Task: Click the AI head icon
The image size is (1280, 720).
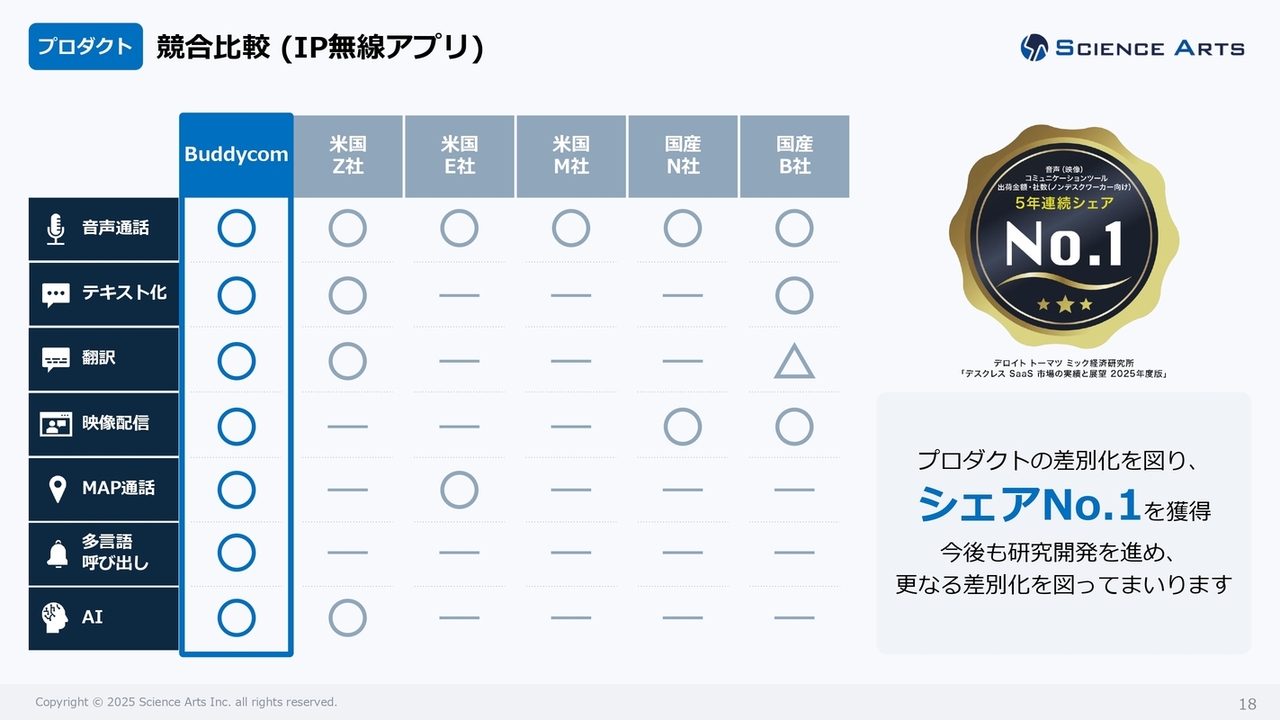Action: pos(56,617)
